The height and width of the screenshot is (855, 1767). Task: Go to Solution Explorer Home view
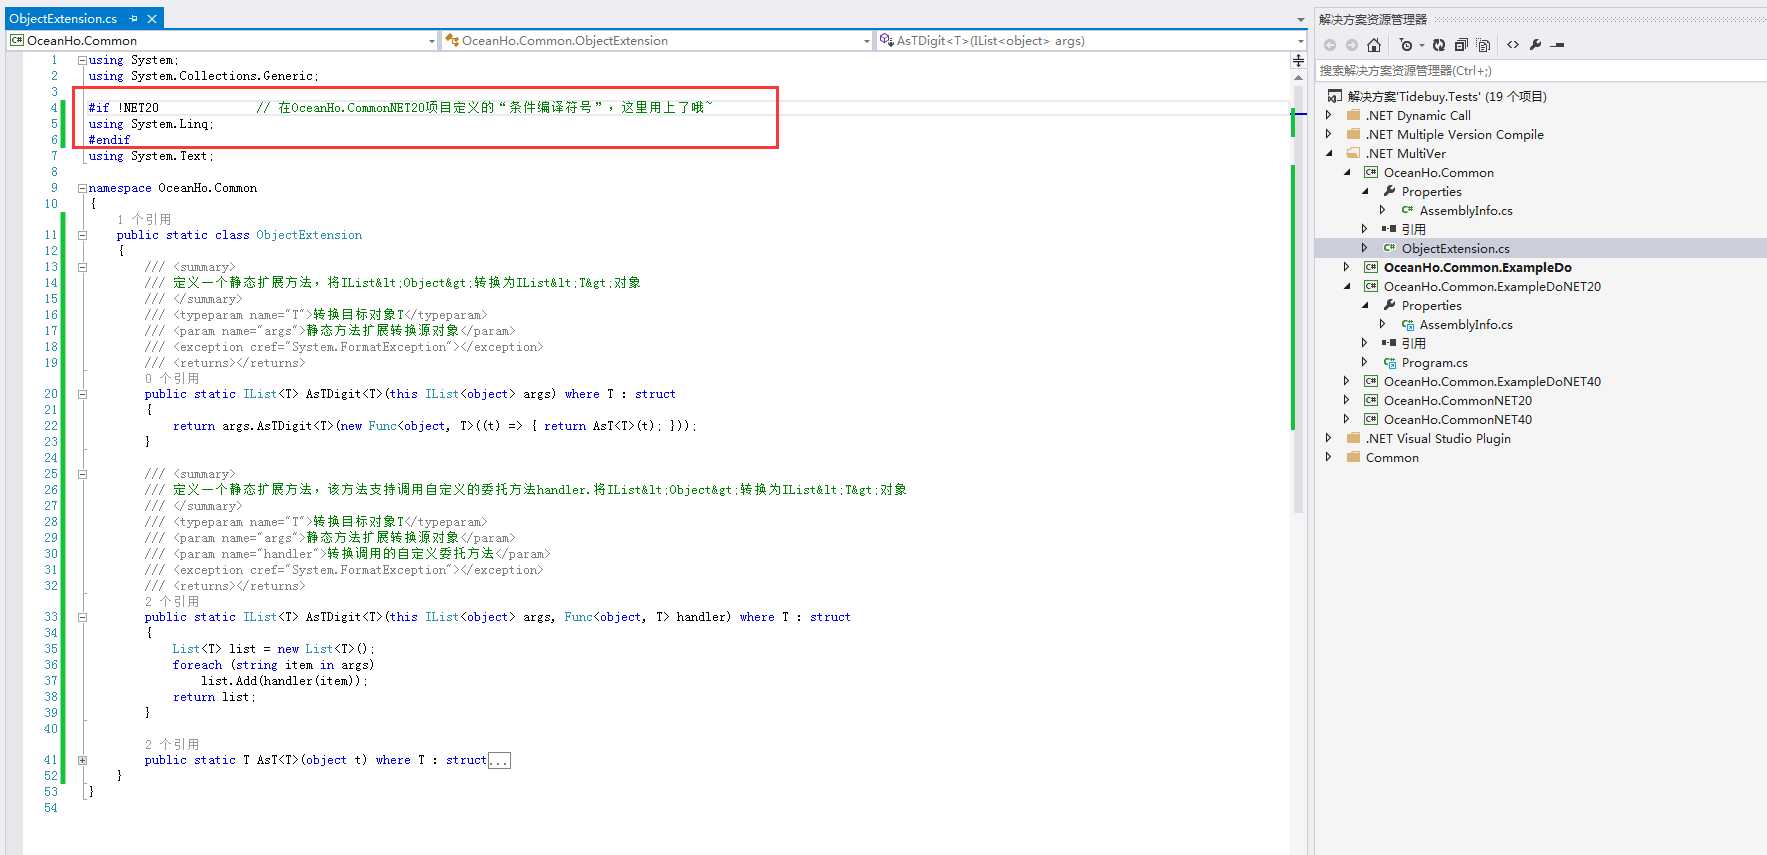coord(1374,45)
